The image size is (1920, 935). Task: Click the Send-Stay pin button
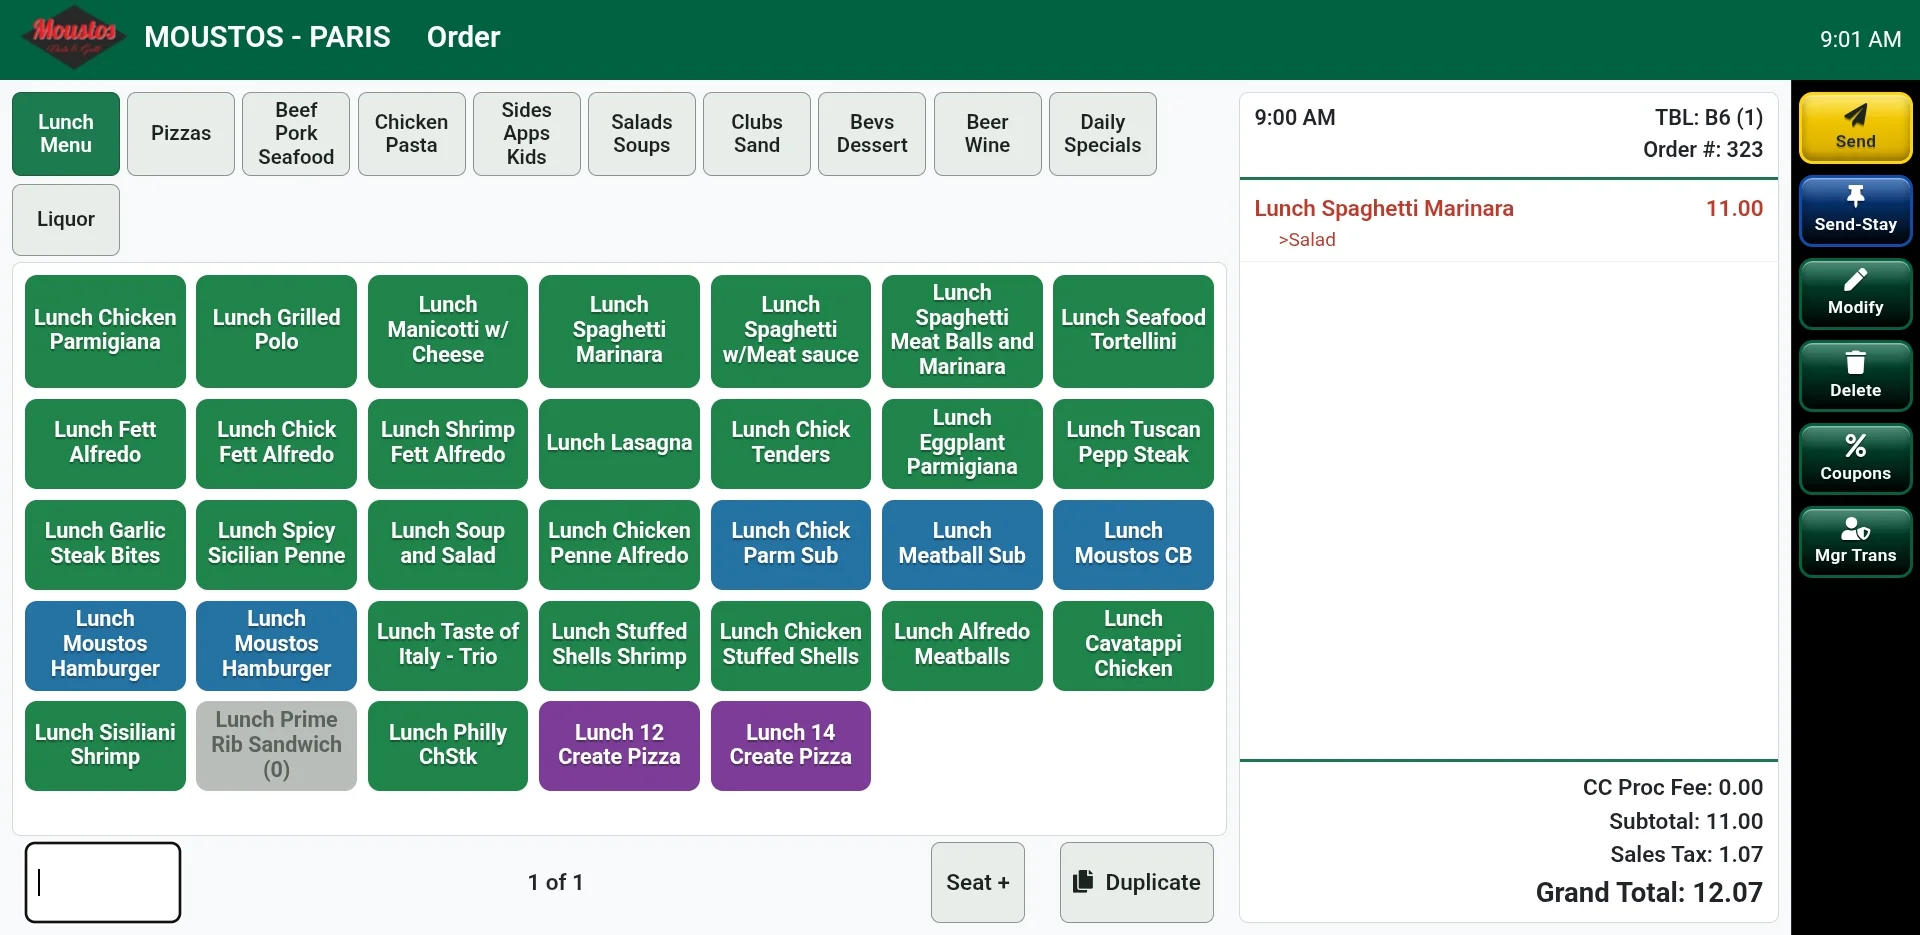pos(1855,211)
